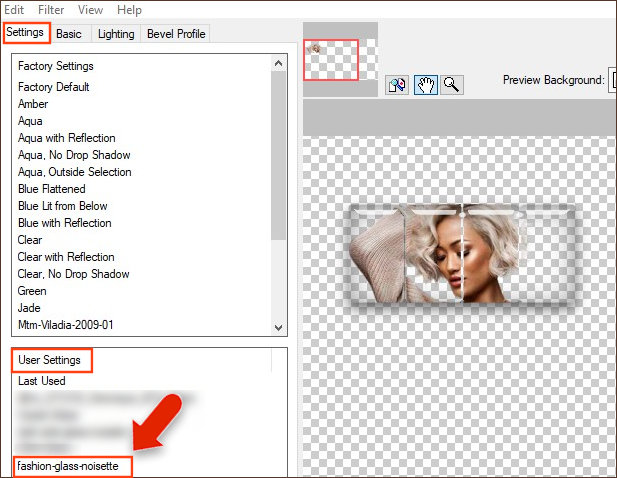This screenshot has height=478, width=617.
Task: Open the Filter menu
Action: coord(51,9)
